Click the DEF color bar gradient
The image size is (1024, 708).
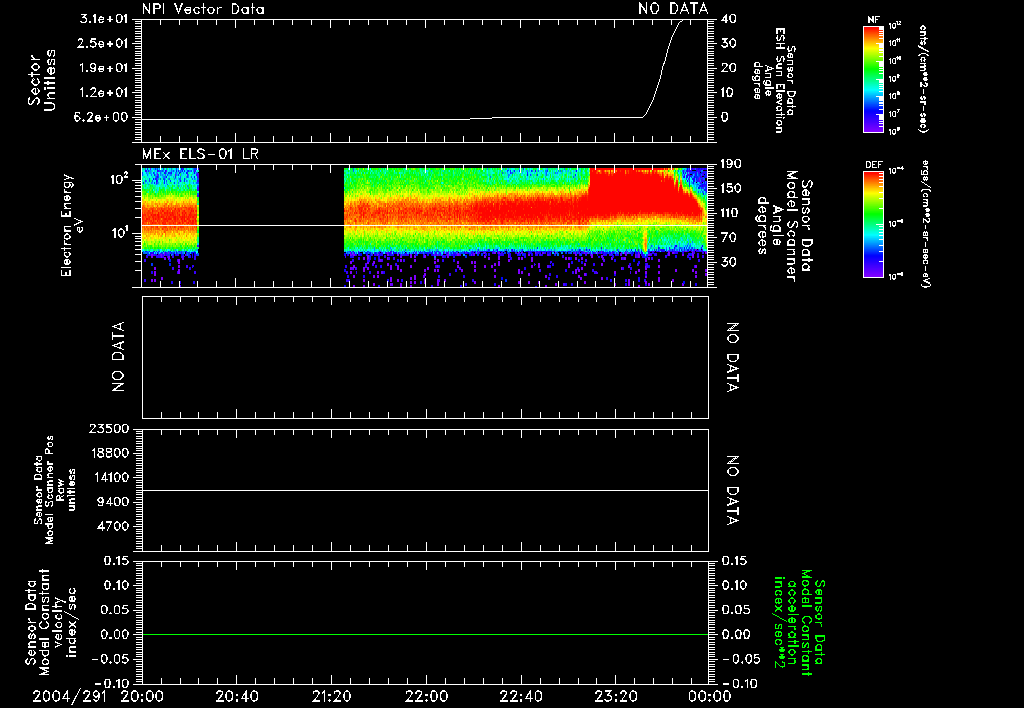pos(873,224)
